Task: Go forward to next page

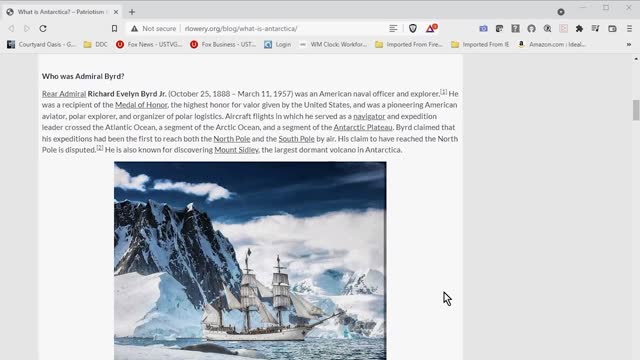Action: [x=27, y=29]
